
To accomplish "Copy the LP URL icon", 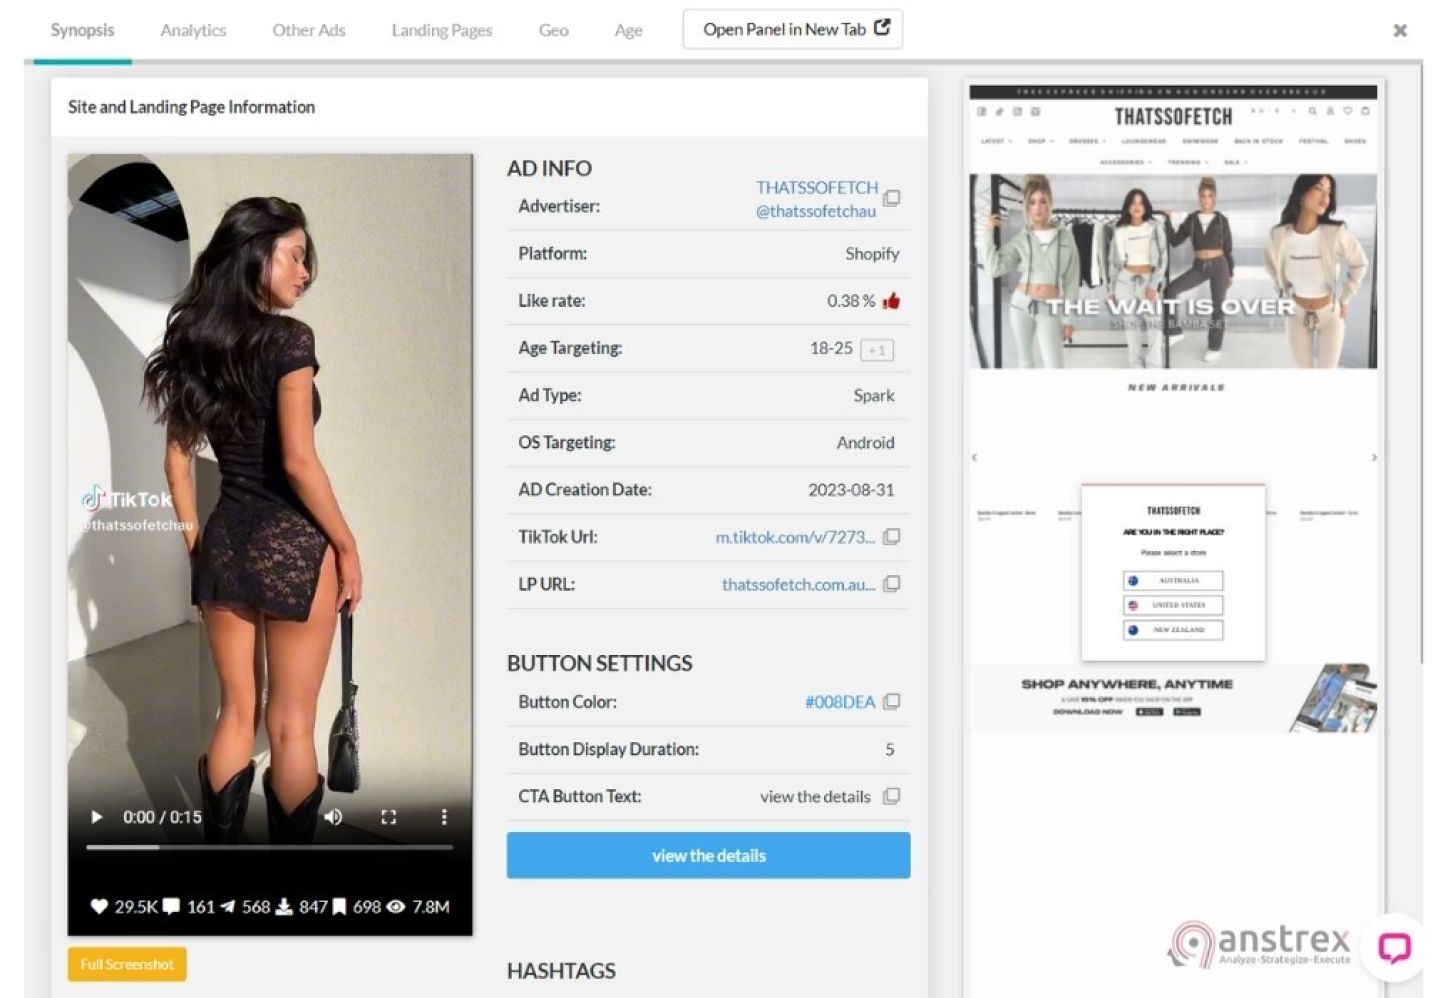I will 892,584.
